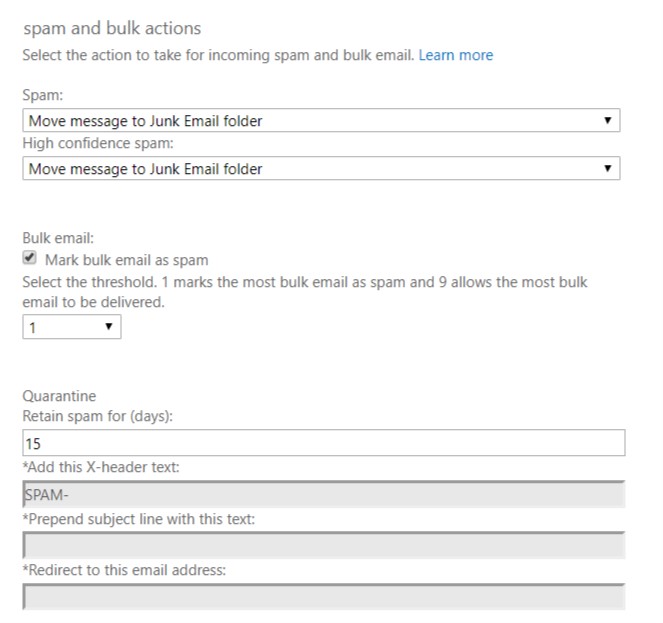This screenshot has width=663, height=623.
Task: Click the bulk threshold dropdown arrow
Action: [109, 327]
